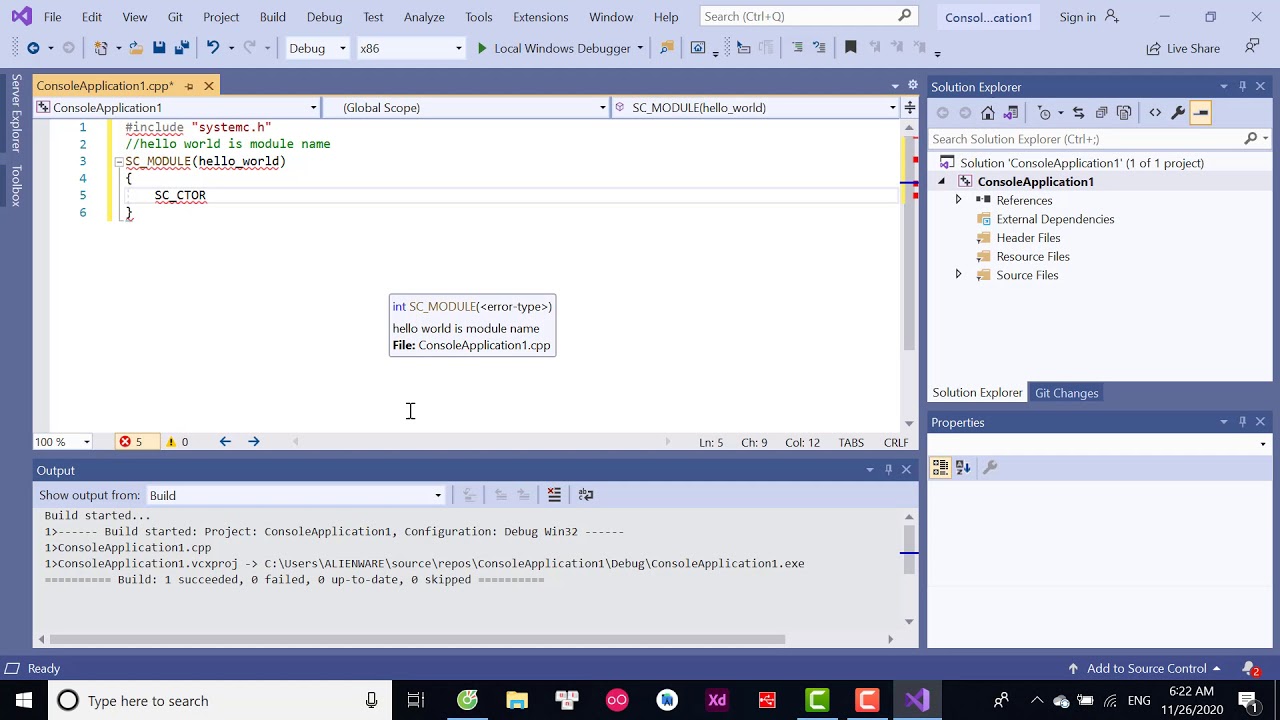Uncomment the selected lines
1280x720 pixels.
819,48
